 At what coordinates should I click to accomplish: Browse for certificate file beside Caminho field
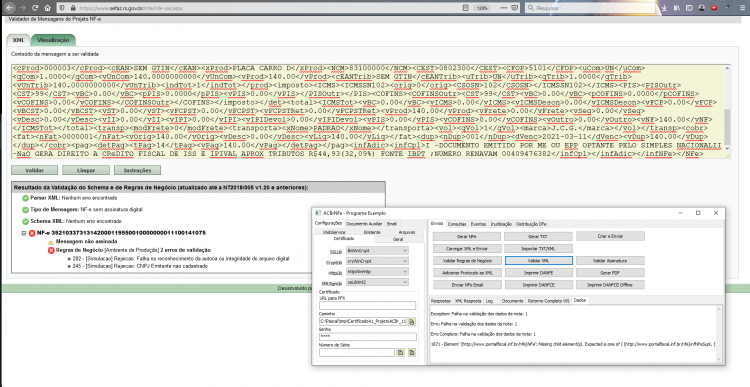coord(412,322)
